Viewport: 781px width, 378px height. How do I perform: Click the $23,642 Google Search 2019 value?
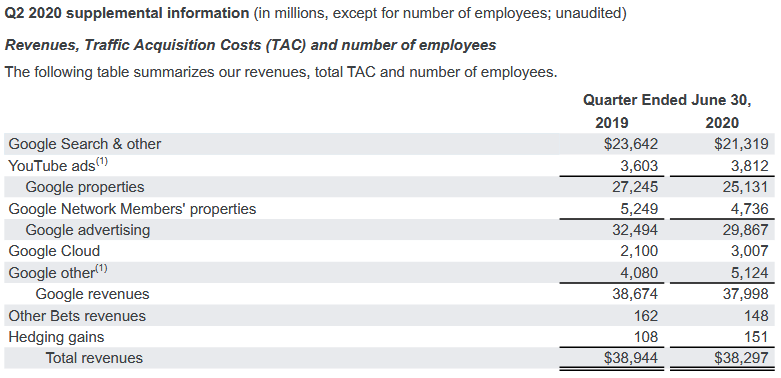point(631,144)
